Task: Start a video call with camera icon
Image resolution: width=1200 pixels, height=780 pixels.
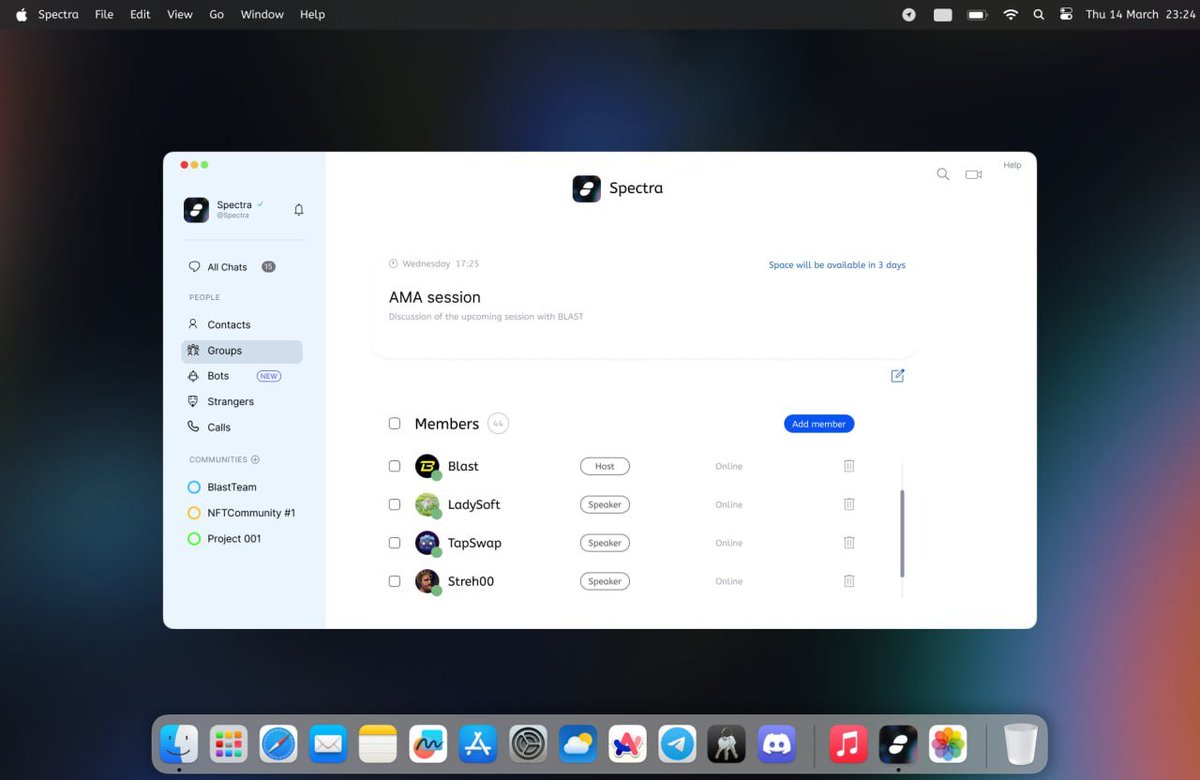Action: 973,174
